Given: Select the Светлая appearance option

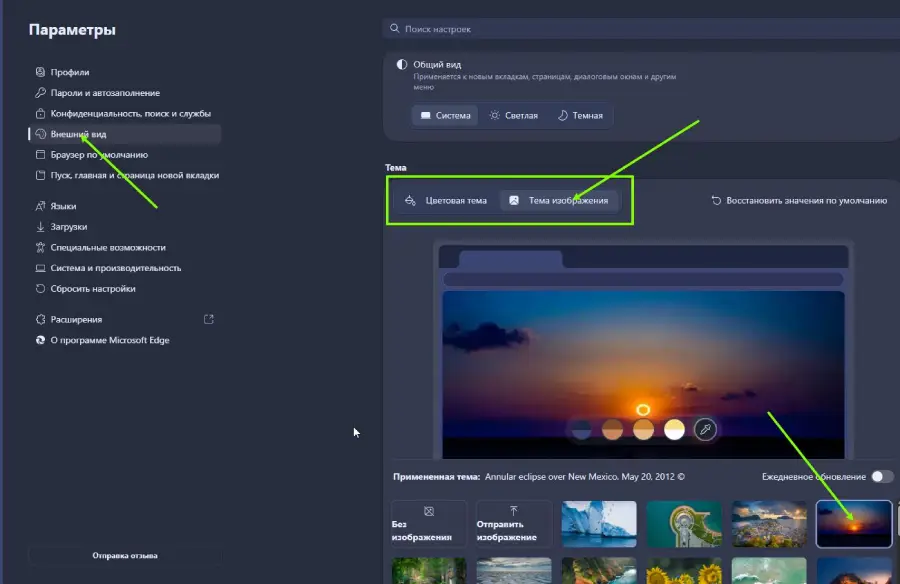Looking at the screenshot, I should [513, 115].
